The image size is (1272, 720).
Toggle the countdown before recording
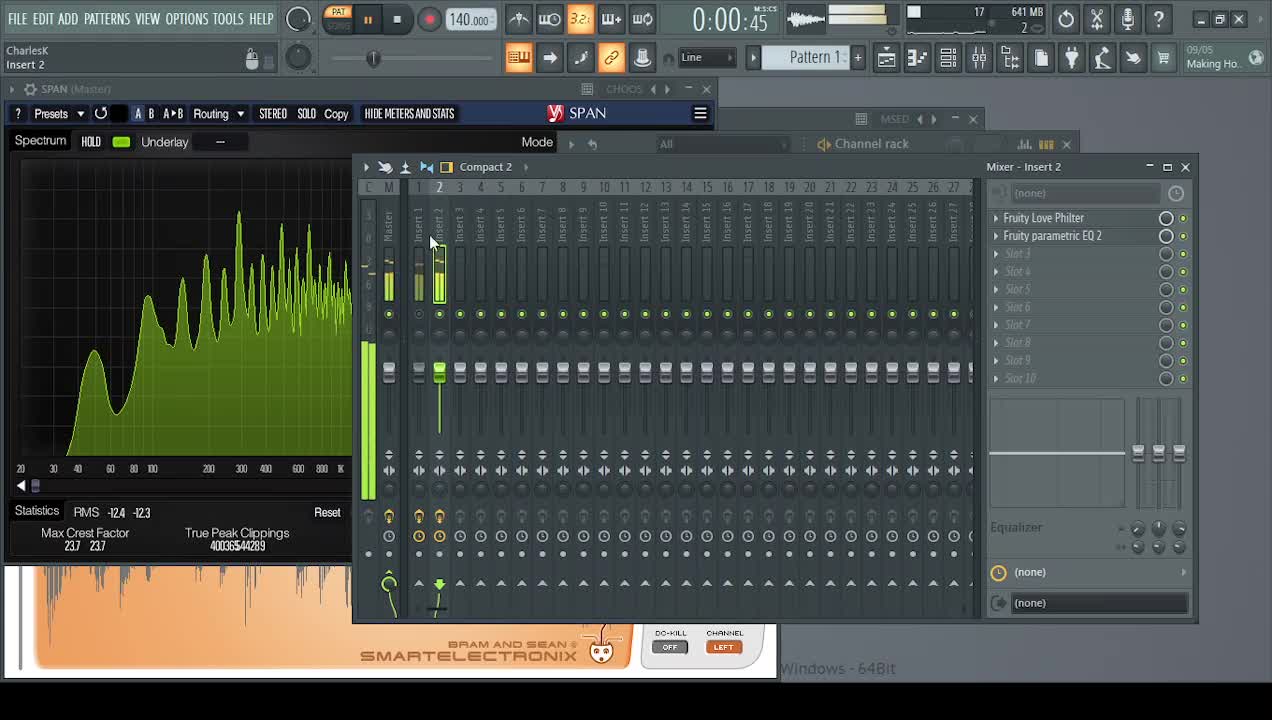(x=580, y=19)
